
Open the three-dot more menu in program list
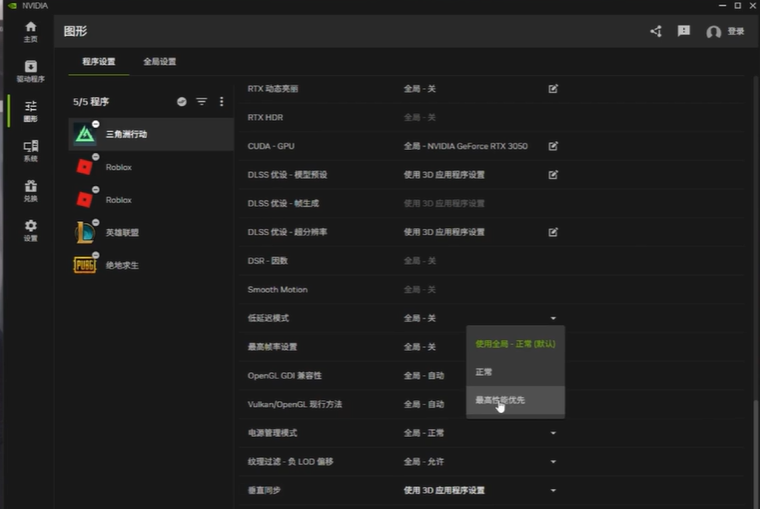(222, 101)
